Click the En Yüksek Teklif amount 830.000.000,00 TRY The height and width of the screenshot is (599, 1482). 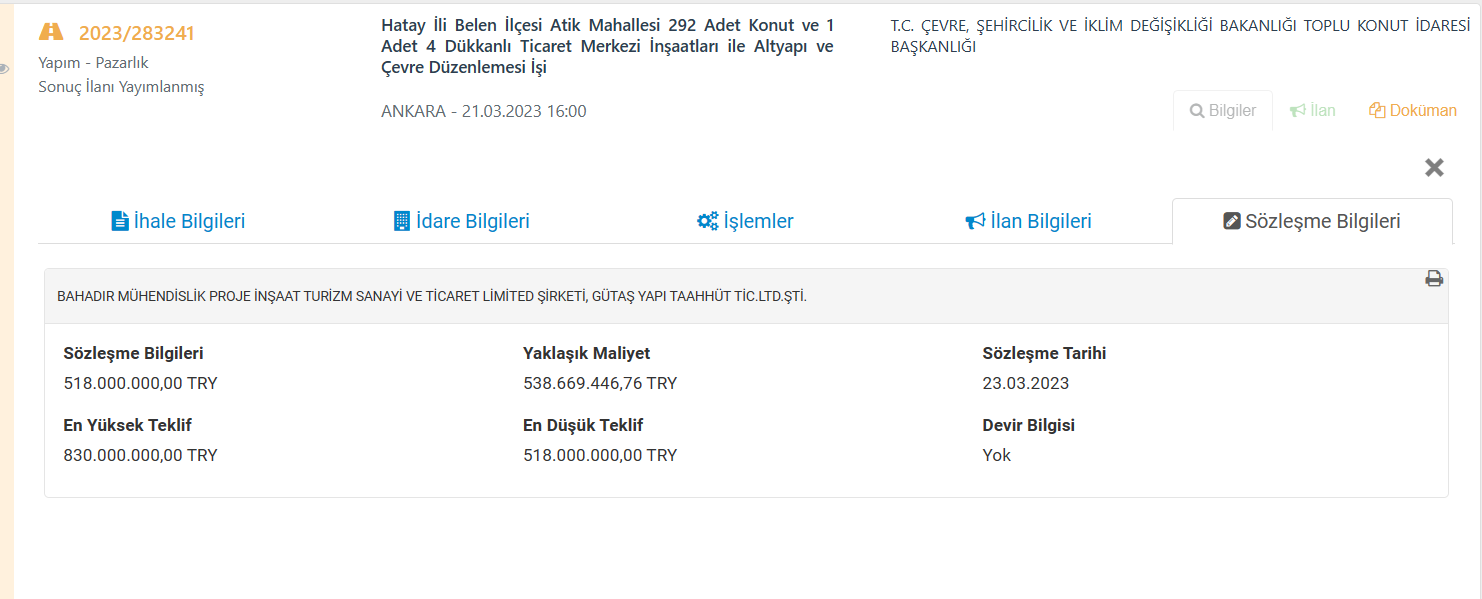click(140, 455)
